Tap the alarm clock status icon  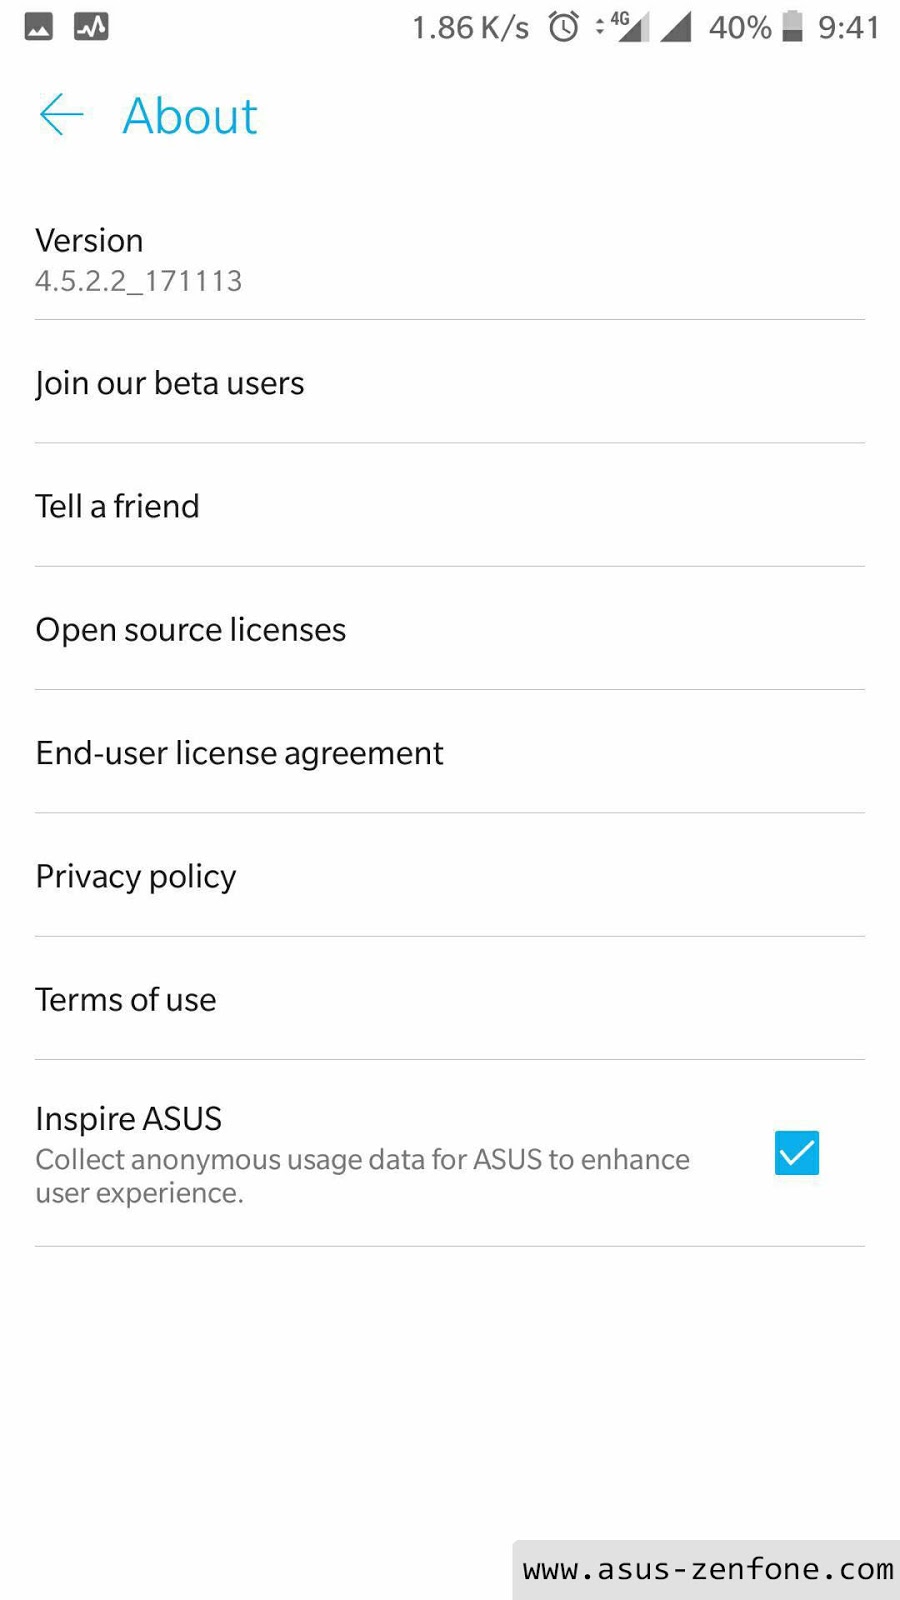pyautogui.click(x=564, y=27)
